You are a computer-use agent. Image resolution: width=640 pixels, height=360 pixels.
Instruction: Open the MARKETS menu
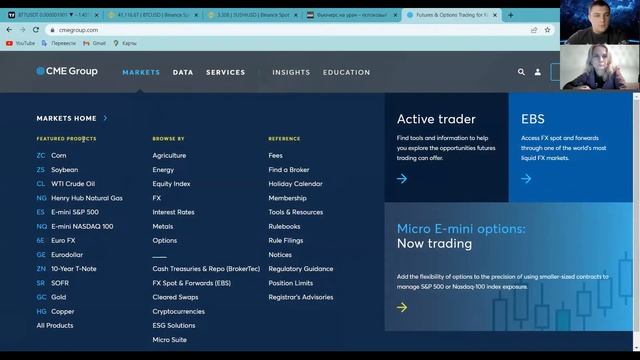coord(141,72)
